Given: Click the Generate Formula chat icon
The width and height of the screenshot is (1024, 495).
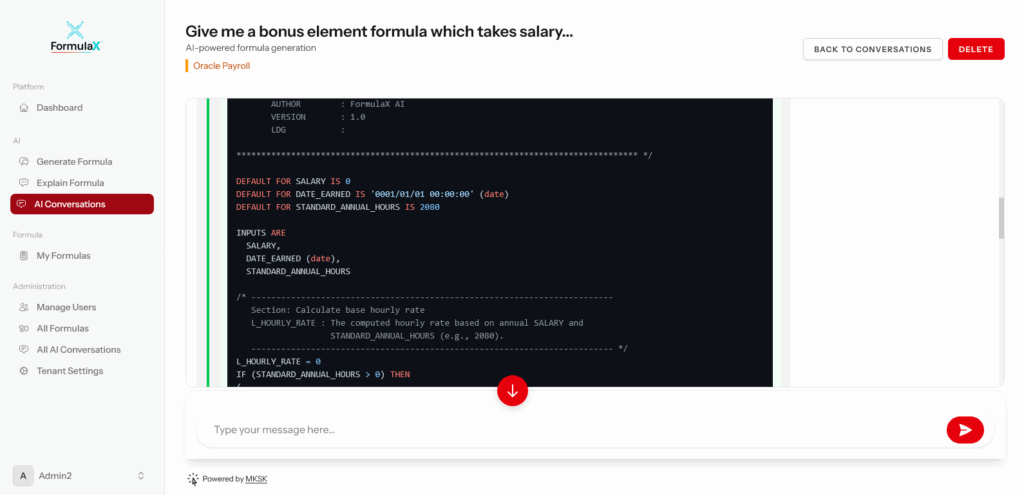Looking at the screenshot, I should (24, 161).
